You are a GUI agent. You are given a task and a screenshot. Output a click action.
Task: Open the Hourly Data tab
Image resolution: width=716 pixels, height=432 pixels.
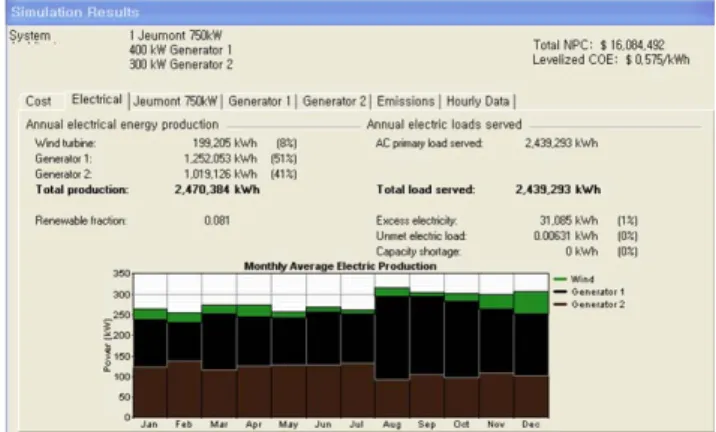click(x=478, y=101)
